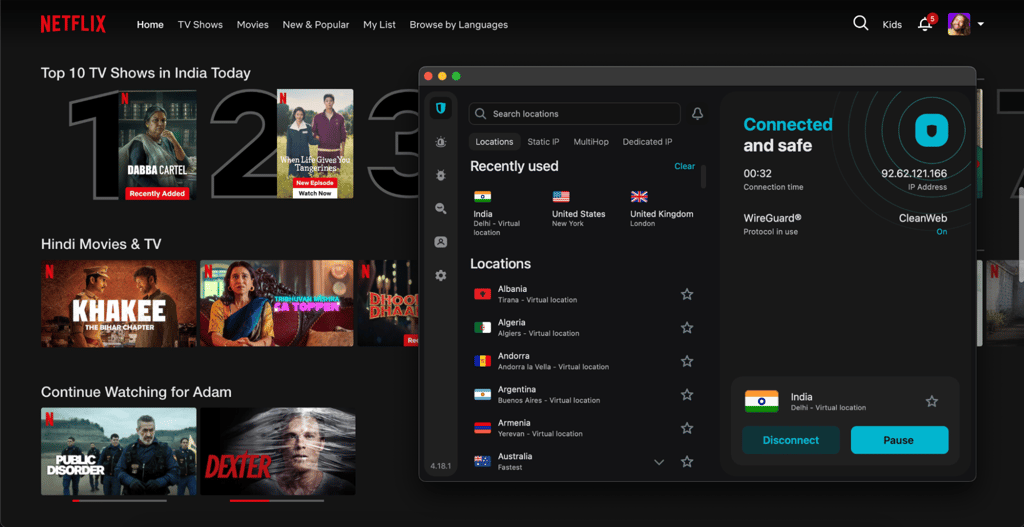Screen dimensions: 1024x527
Task: Open the Dexter thumbnail
Action: 278,451
